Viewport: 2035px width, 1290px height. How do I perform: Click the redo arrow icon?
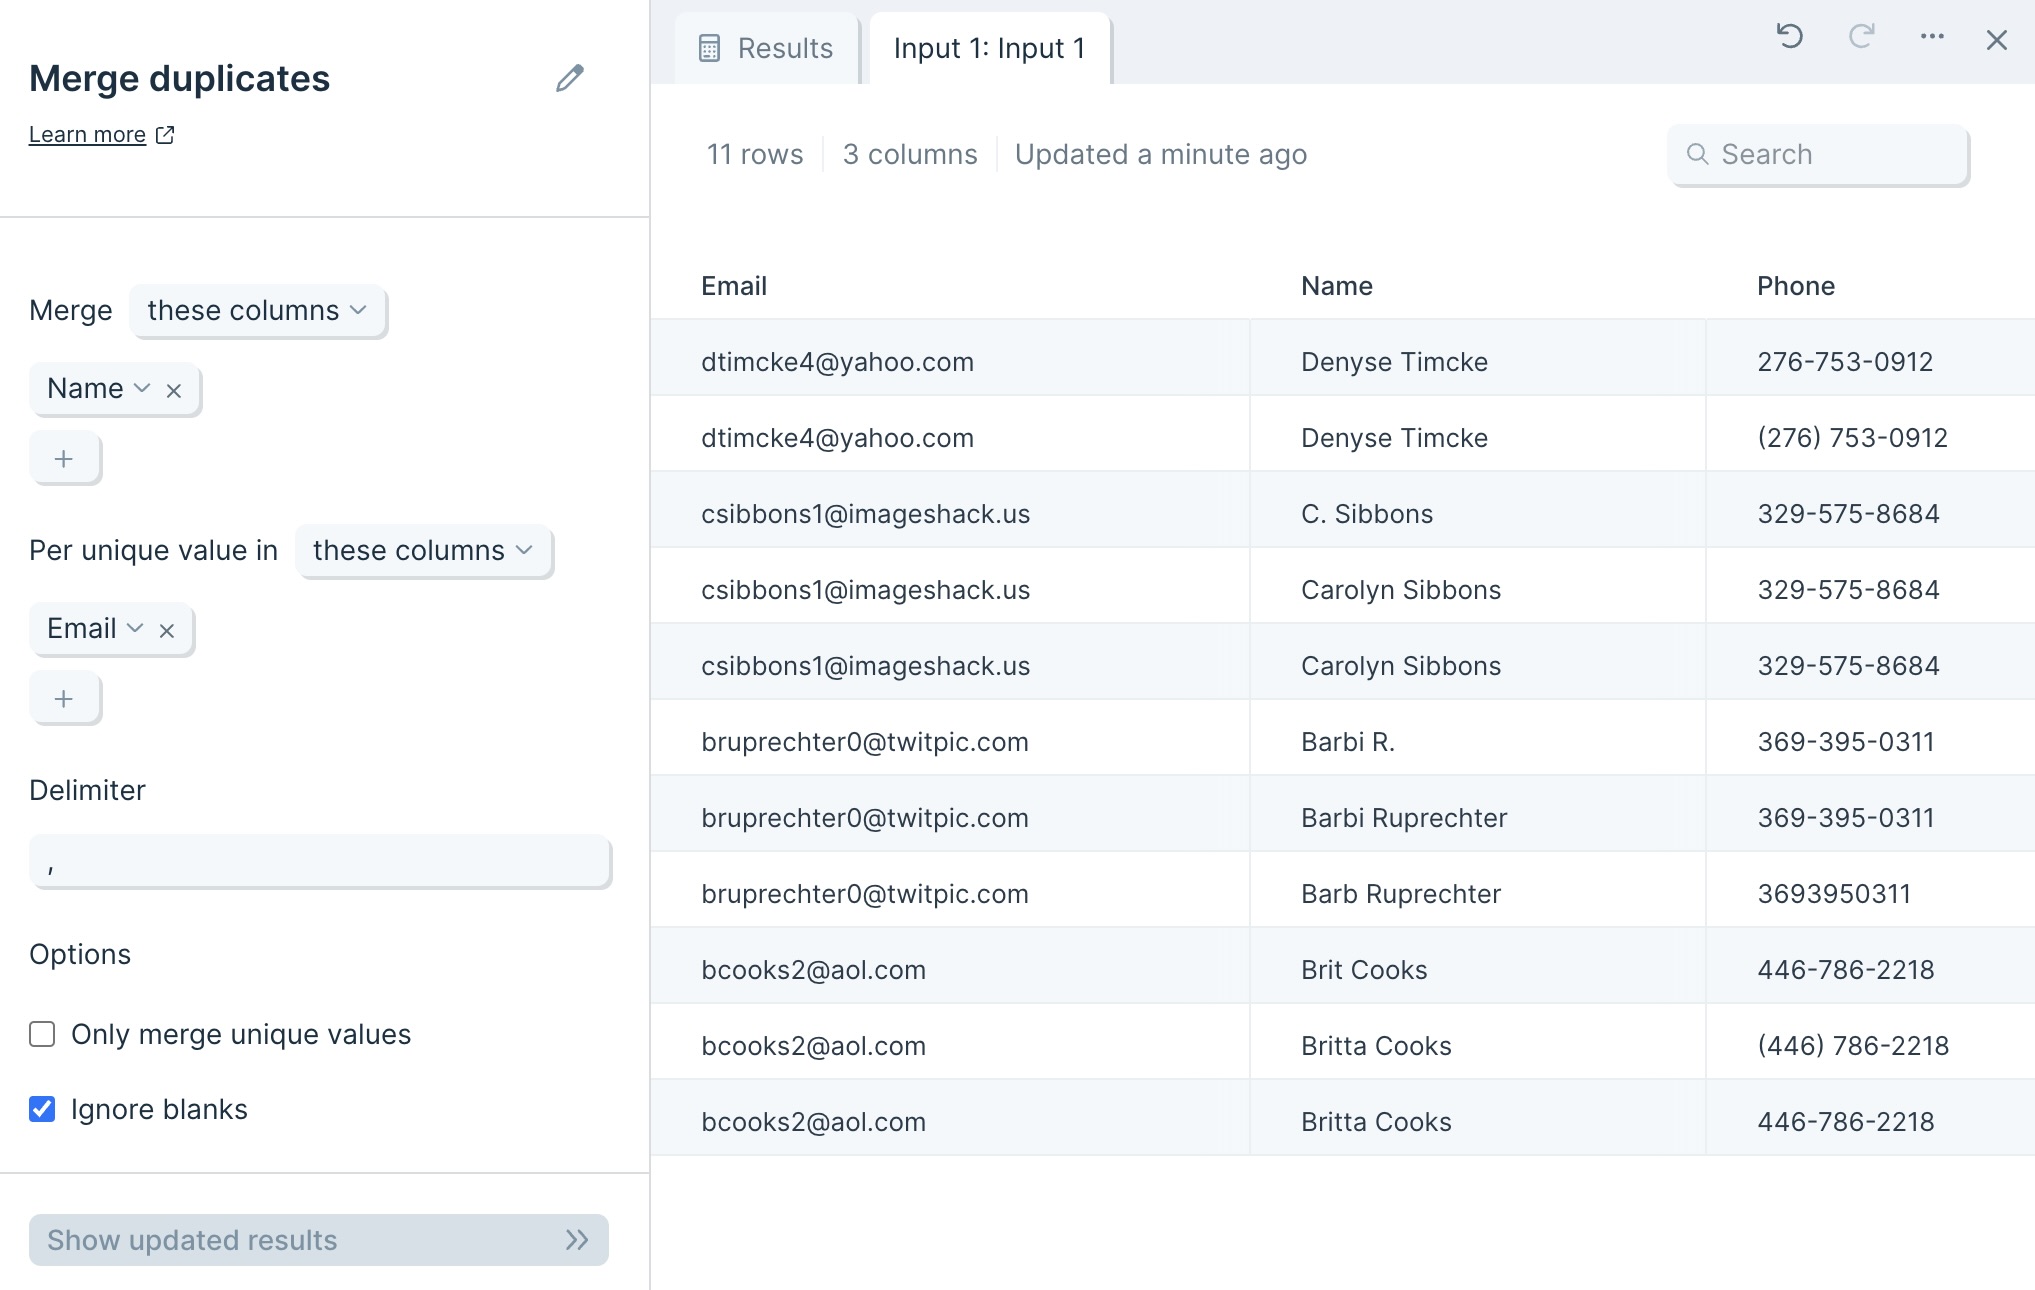[1861, 37]
